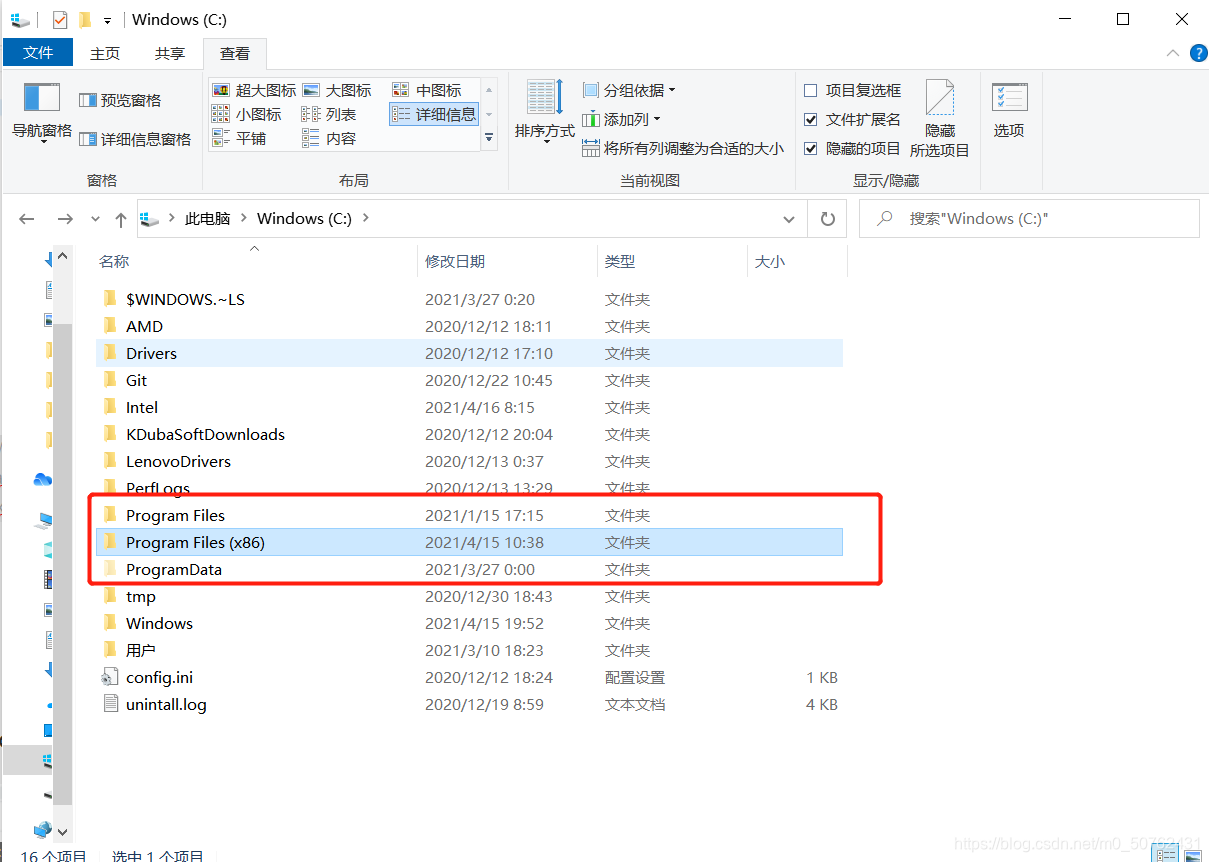Select Details (详细信息) layout
1209x862 pixels.
pos(434,114)
